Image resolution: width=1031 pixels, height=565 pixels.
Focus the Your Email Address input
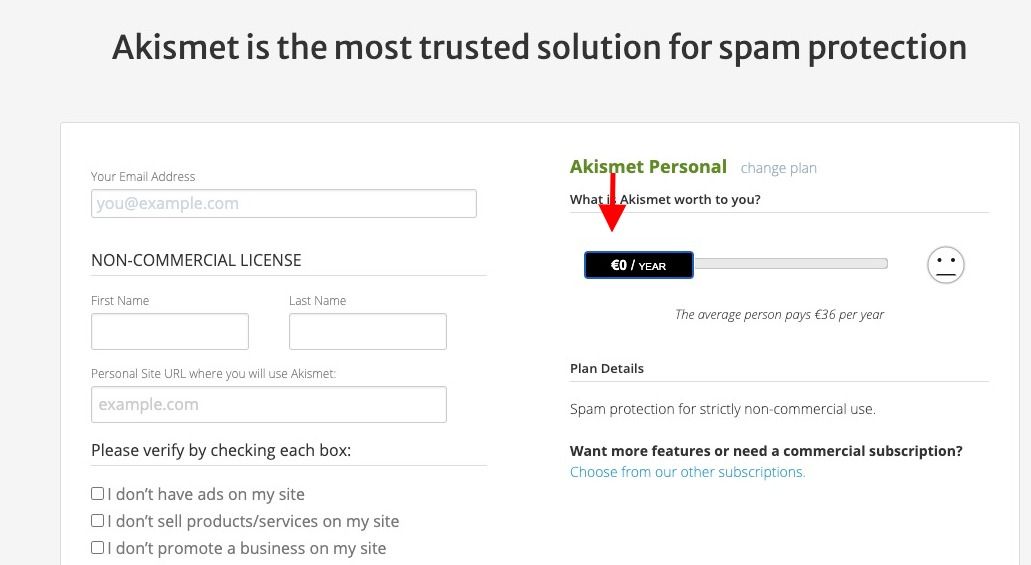point(283,203)
